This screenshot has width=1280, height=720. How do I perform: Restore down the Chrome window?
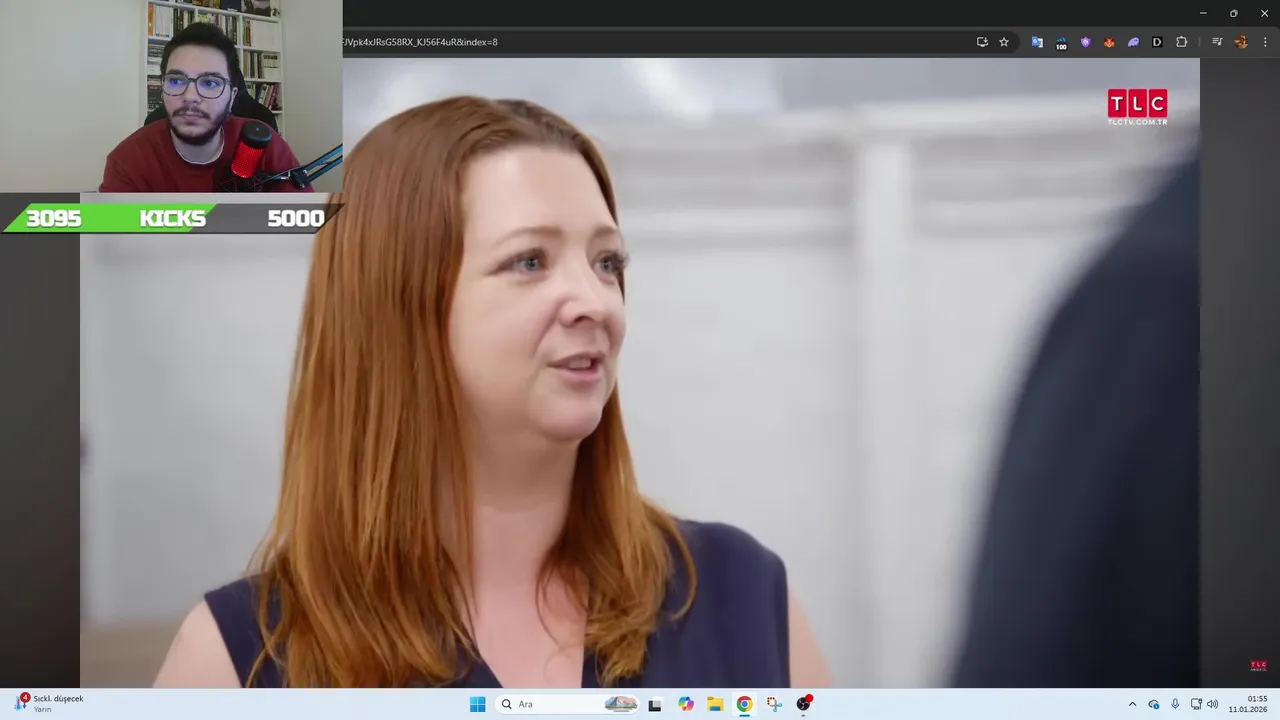click(1233, 13)
